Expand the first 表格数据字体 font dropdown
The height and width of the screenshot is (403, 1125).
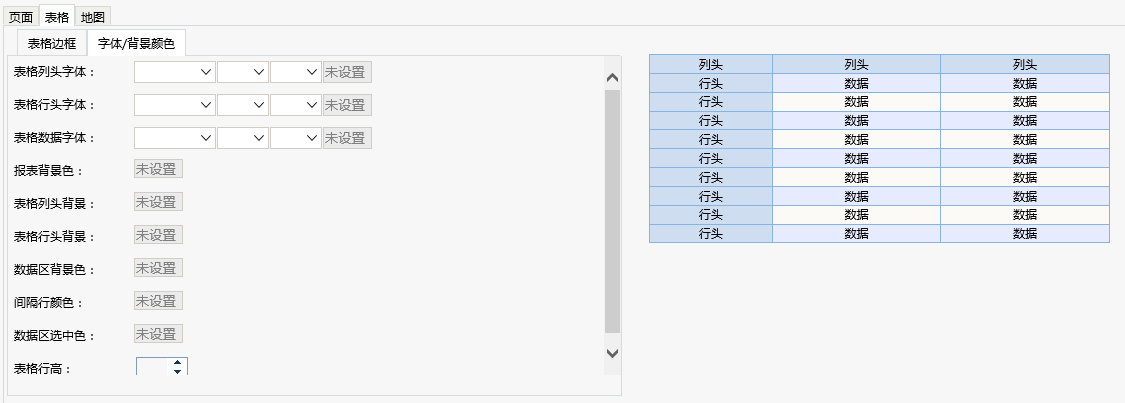(x=175, y=138)
